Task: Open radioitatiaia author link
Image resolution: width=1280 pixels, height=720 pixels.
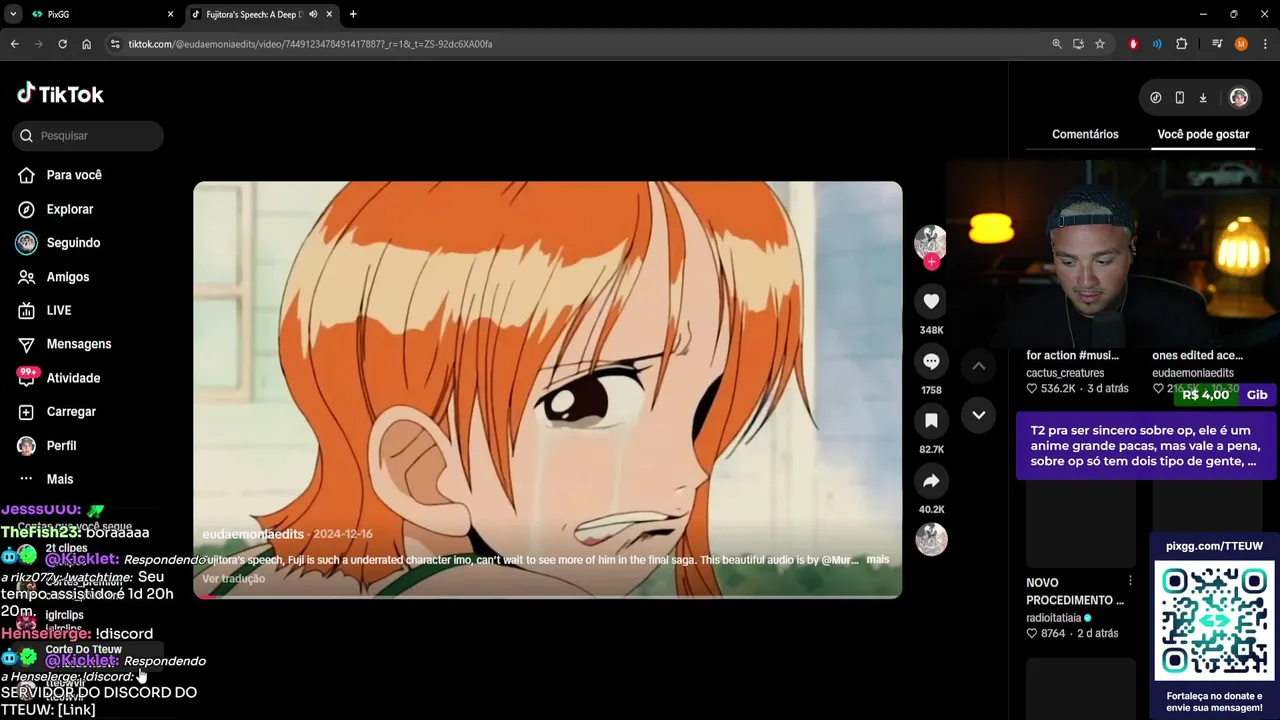Action: [1054, 618]
